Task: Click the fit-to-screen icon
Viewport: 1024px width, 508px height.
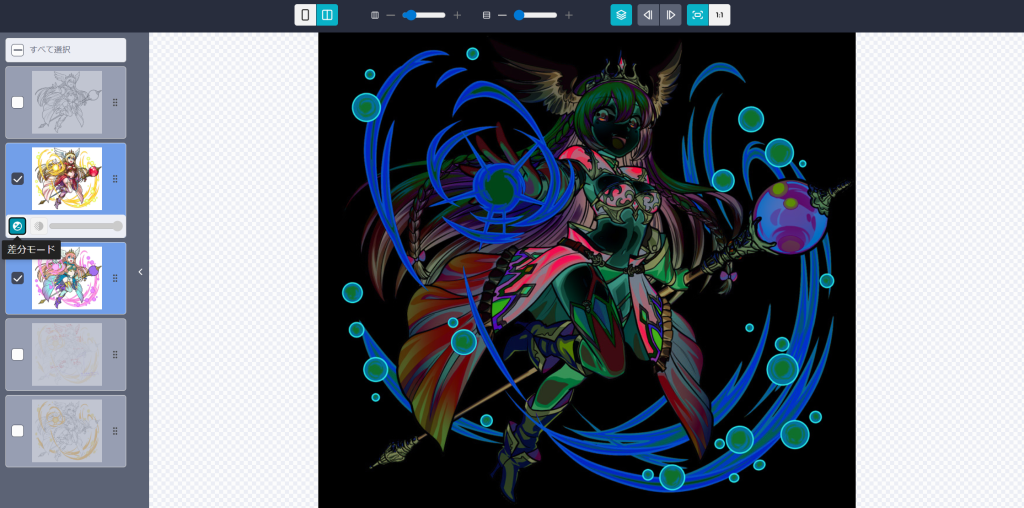Action: coord(698,15)
